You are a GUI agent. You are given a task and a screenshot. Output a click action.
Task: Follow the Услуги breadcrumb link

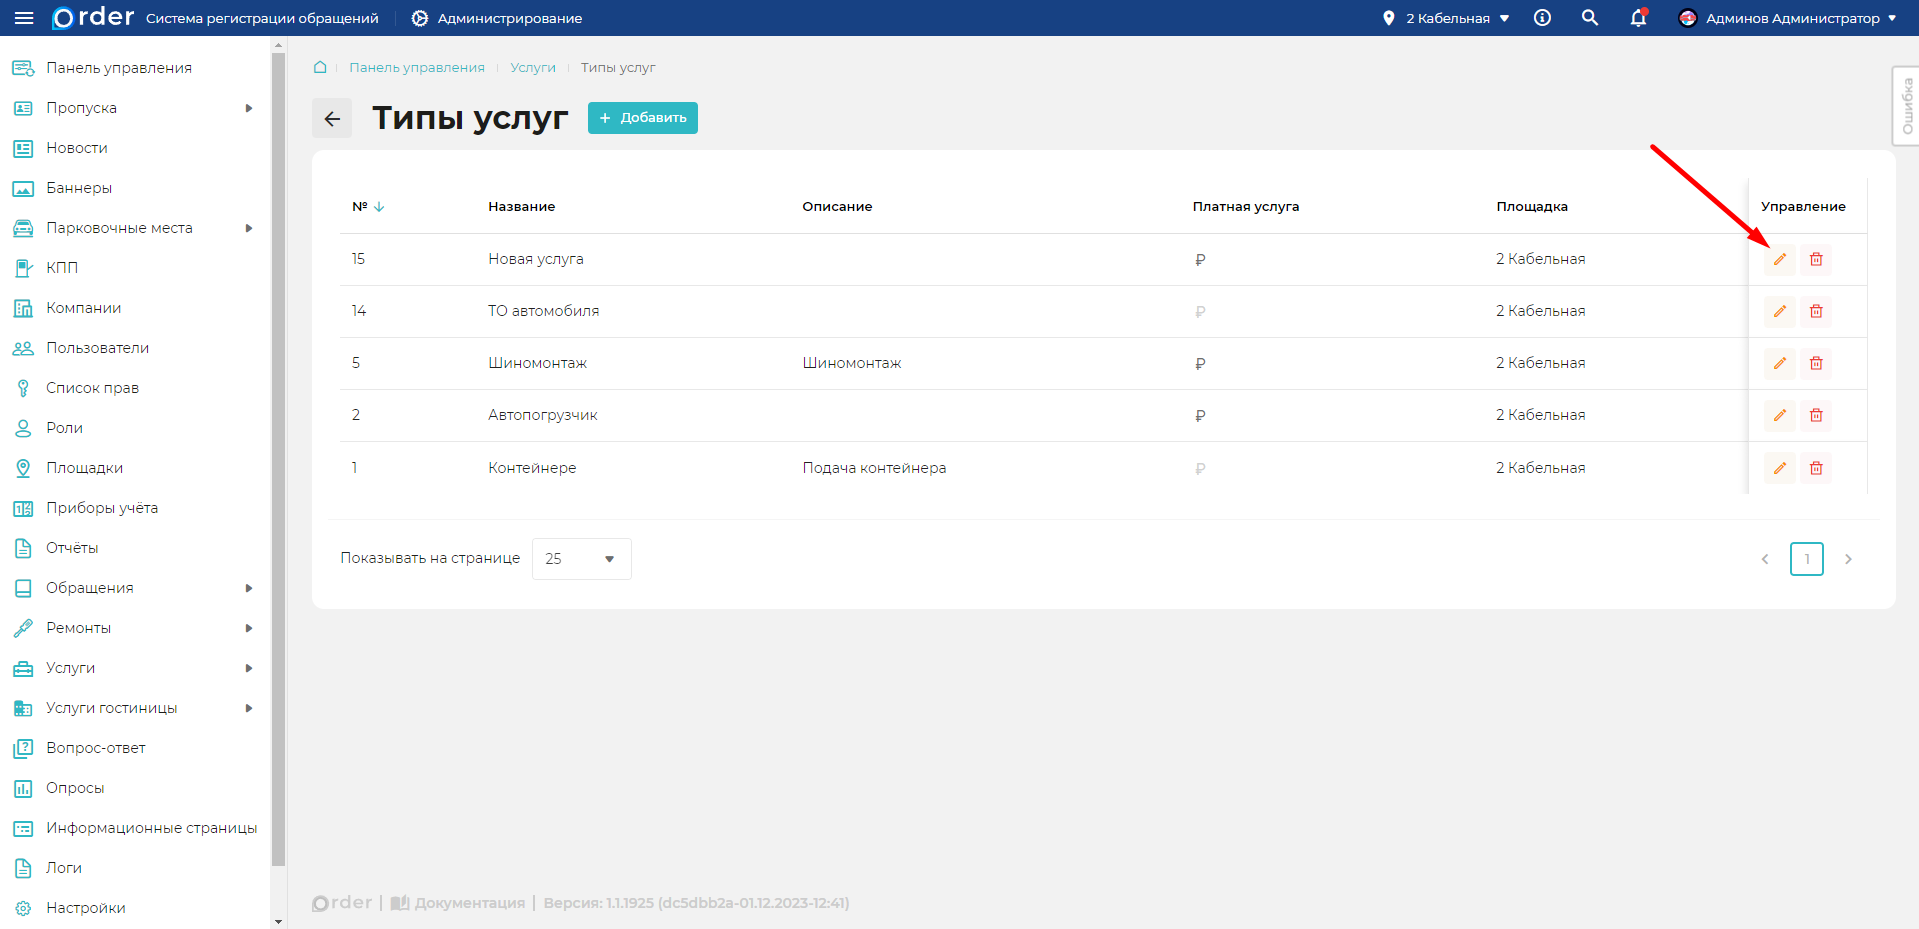532,67
